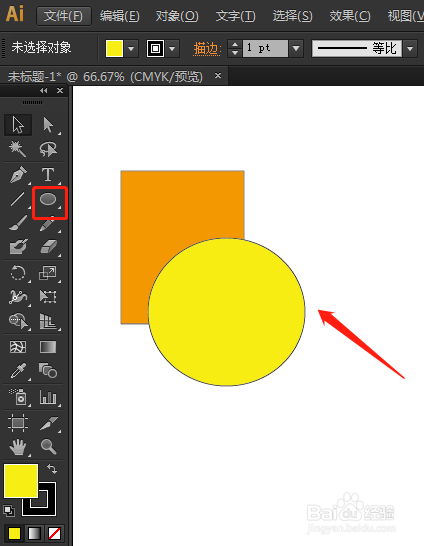Pick the Perspective Grid tool
The height and width of the screenshot is (546, 424).
click(x=48, y=321)
